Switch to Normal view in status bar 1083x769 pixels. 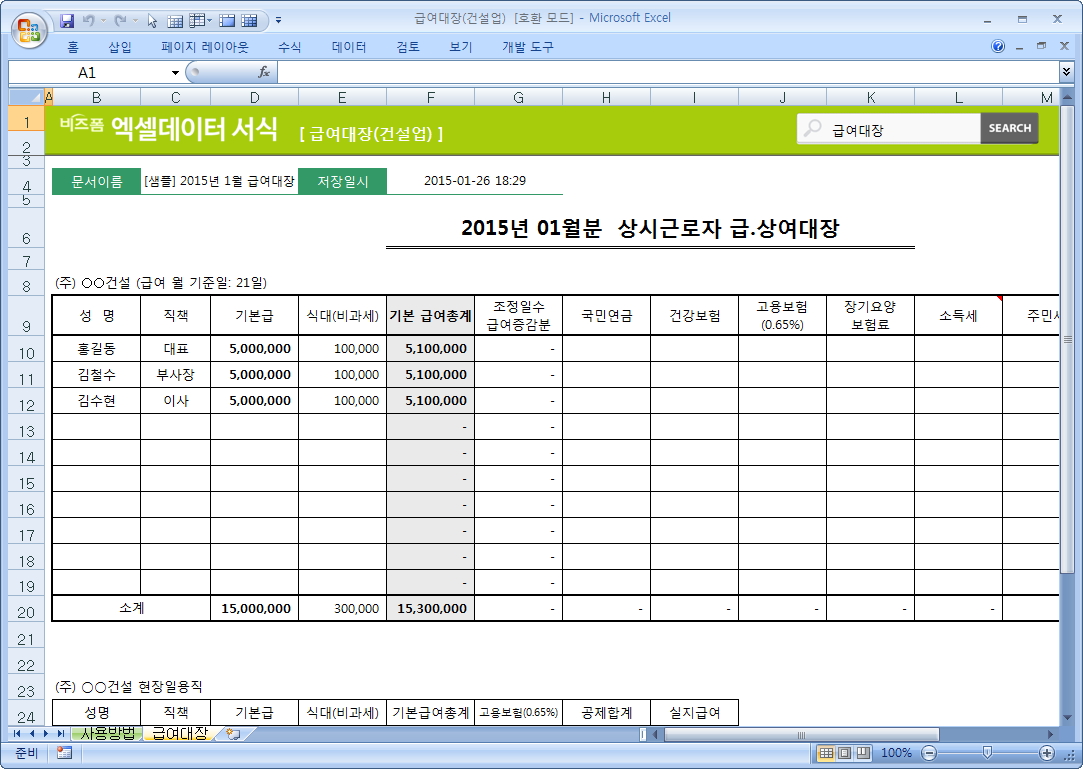click(x=826, y=753)
